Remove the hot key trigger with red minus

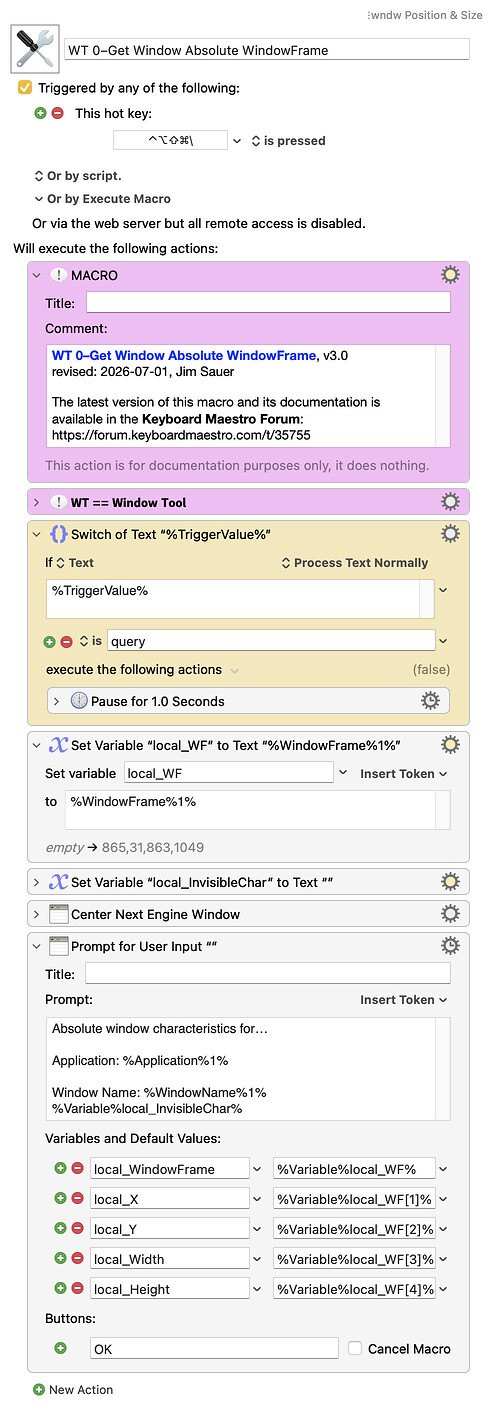coord(57,113)
